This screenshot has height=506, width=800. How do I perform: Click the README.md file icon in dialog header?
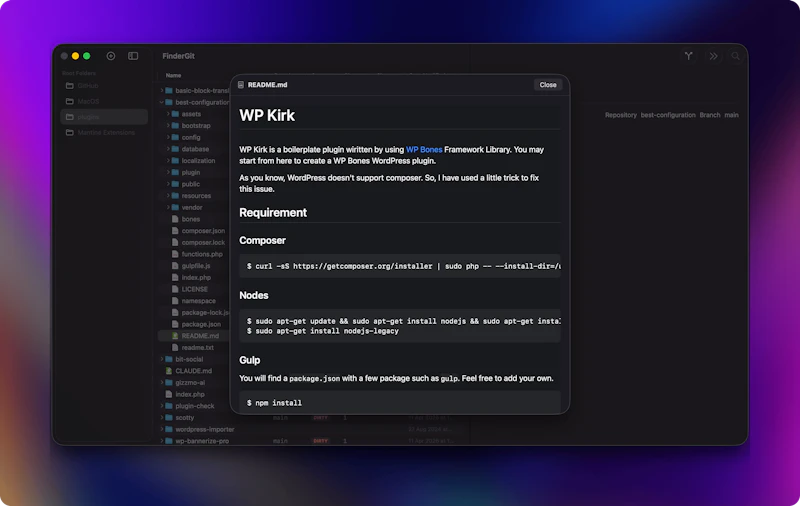[241, 85]
